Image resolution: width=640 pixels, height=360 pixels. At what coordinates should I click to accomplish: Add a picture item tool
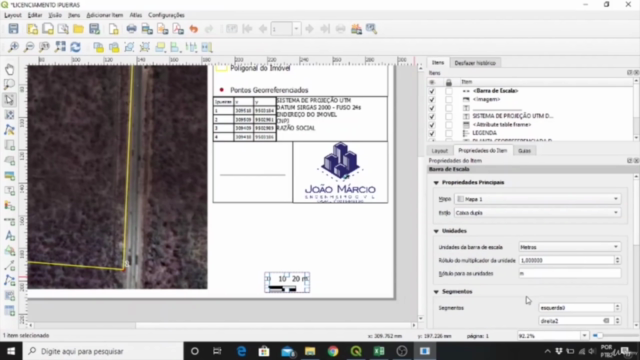pos(9,175)
